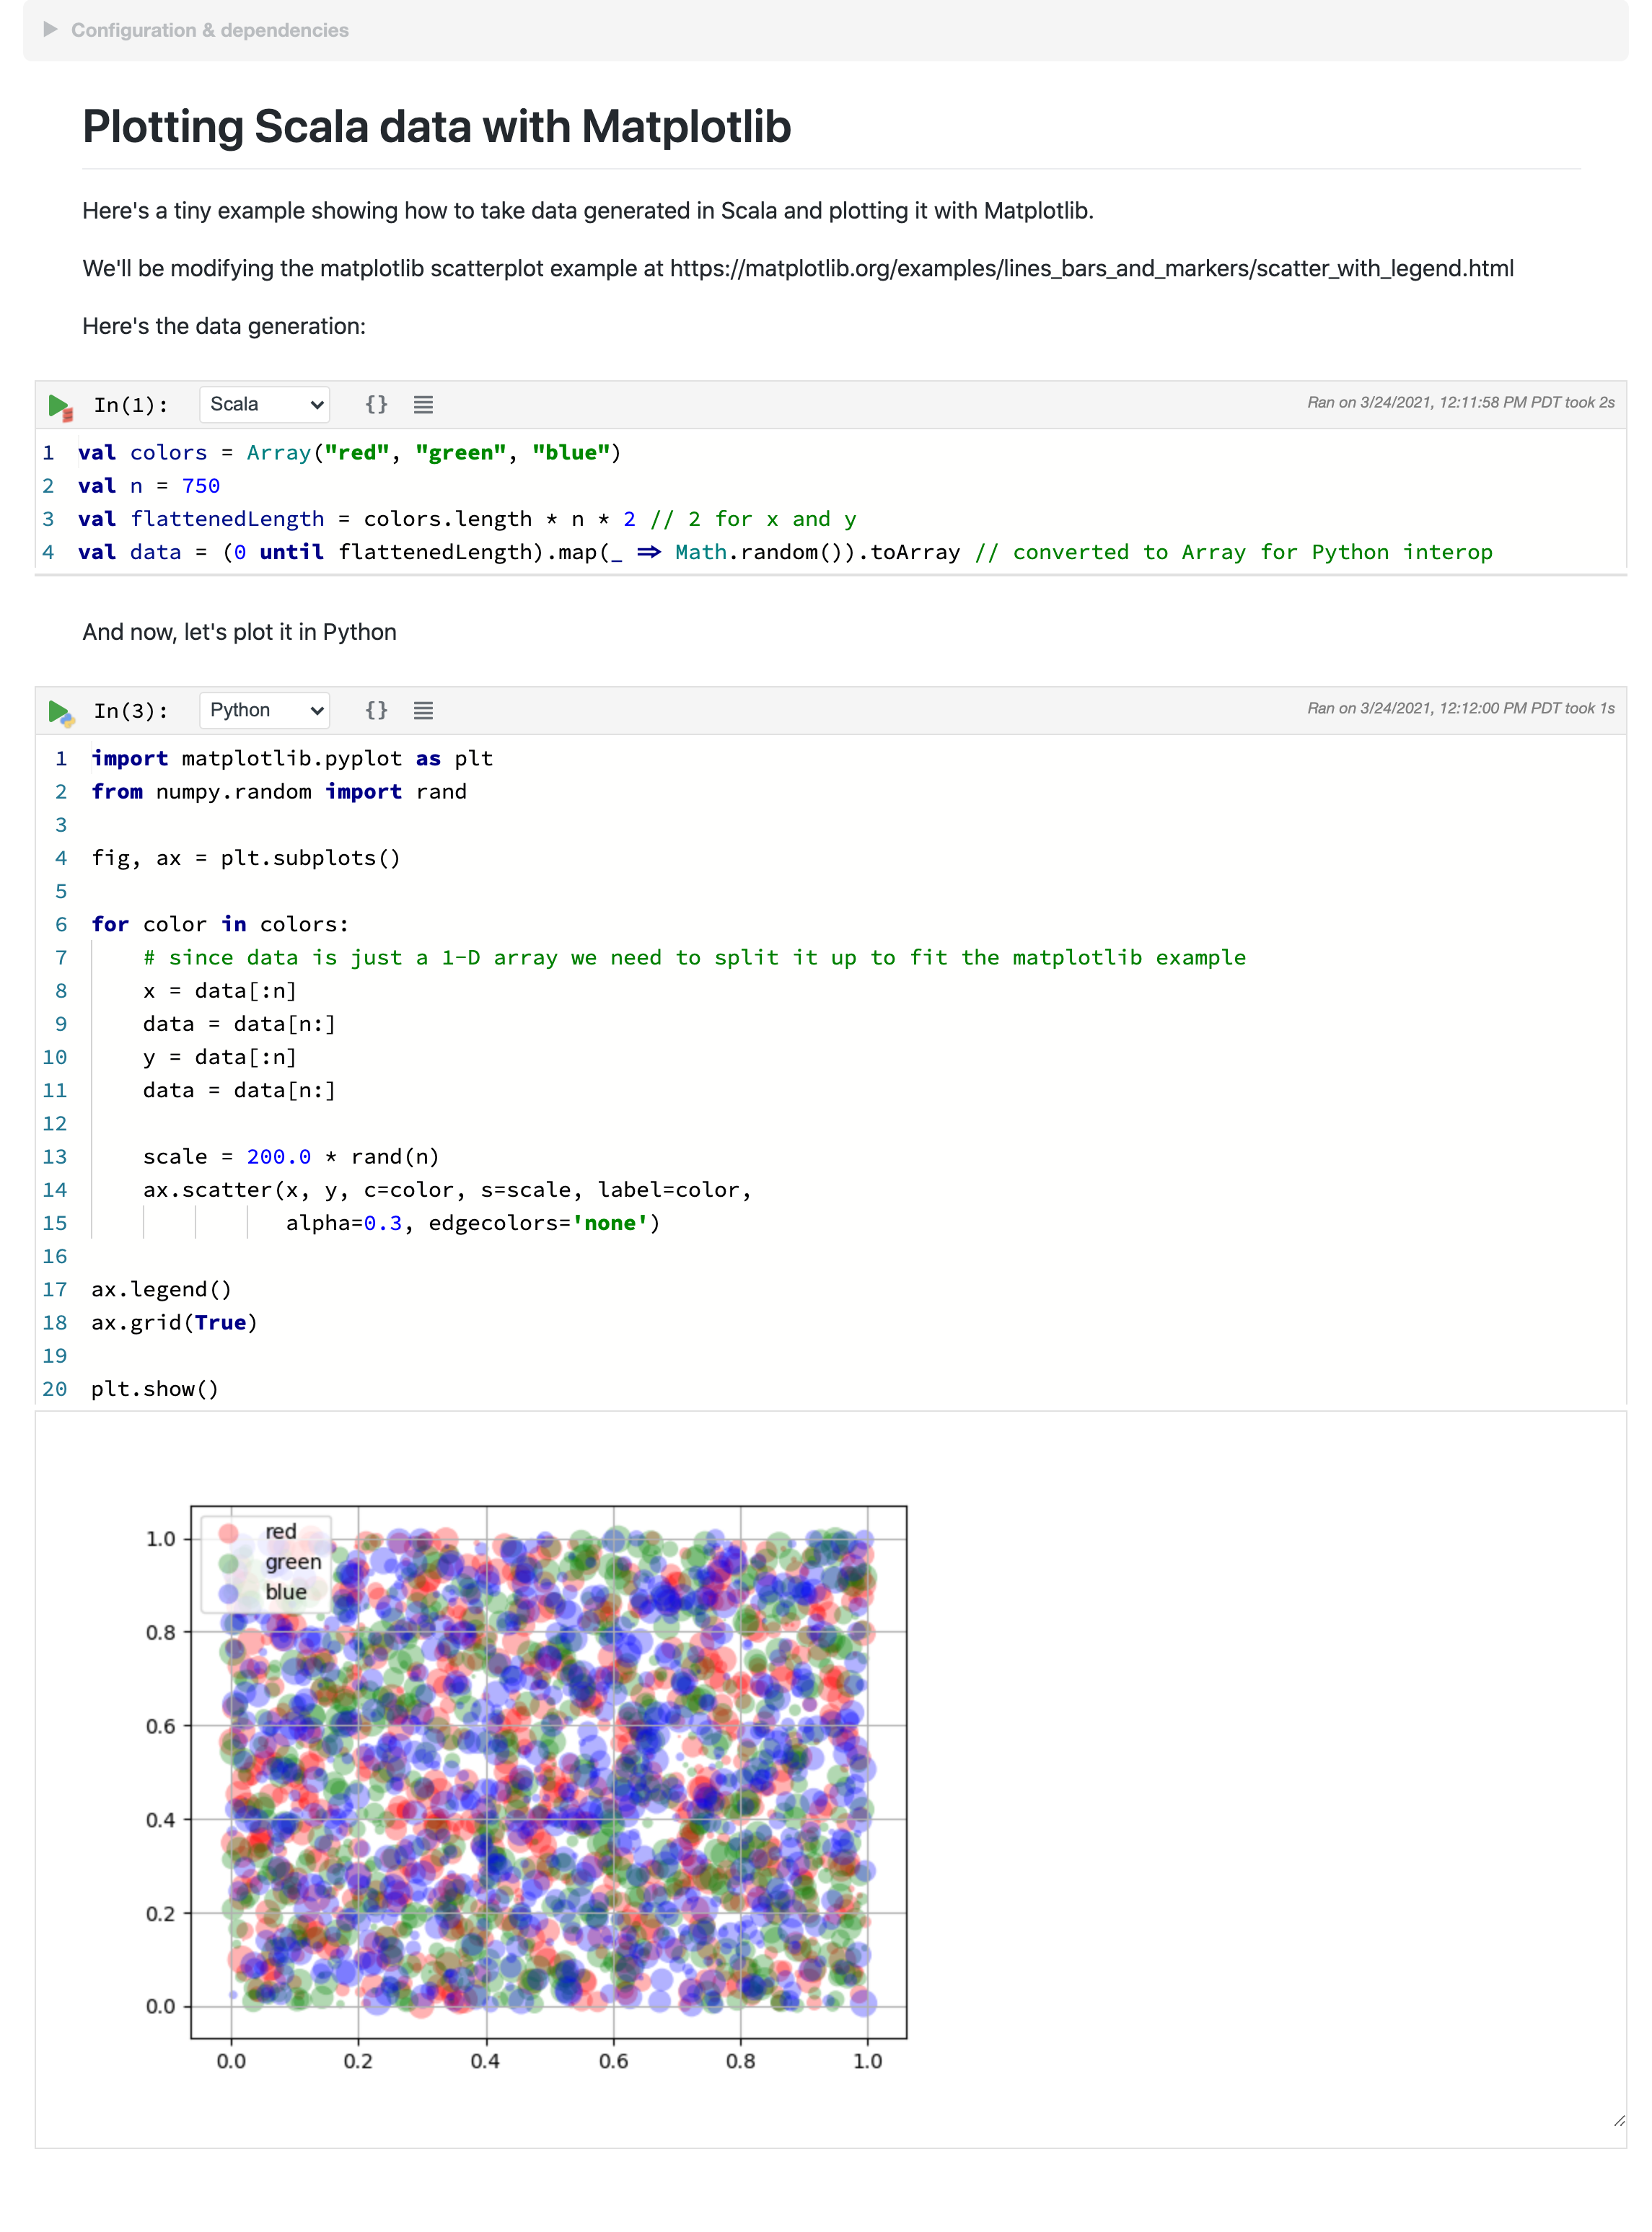Click the Scala logo badge on cell In(1)
Screen dimensions: 1652x2232
[x=69, y=414]
